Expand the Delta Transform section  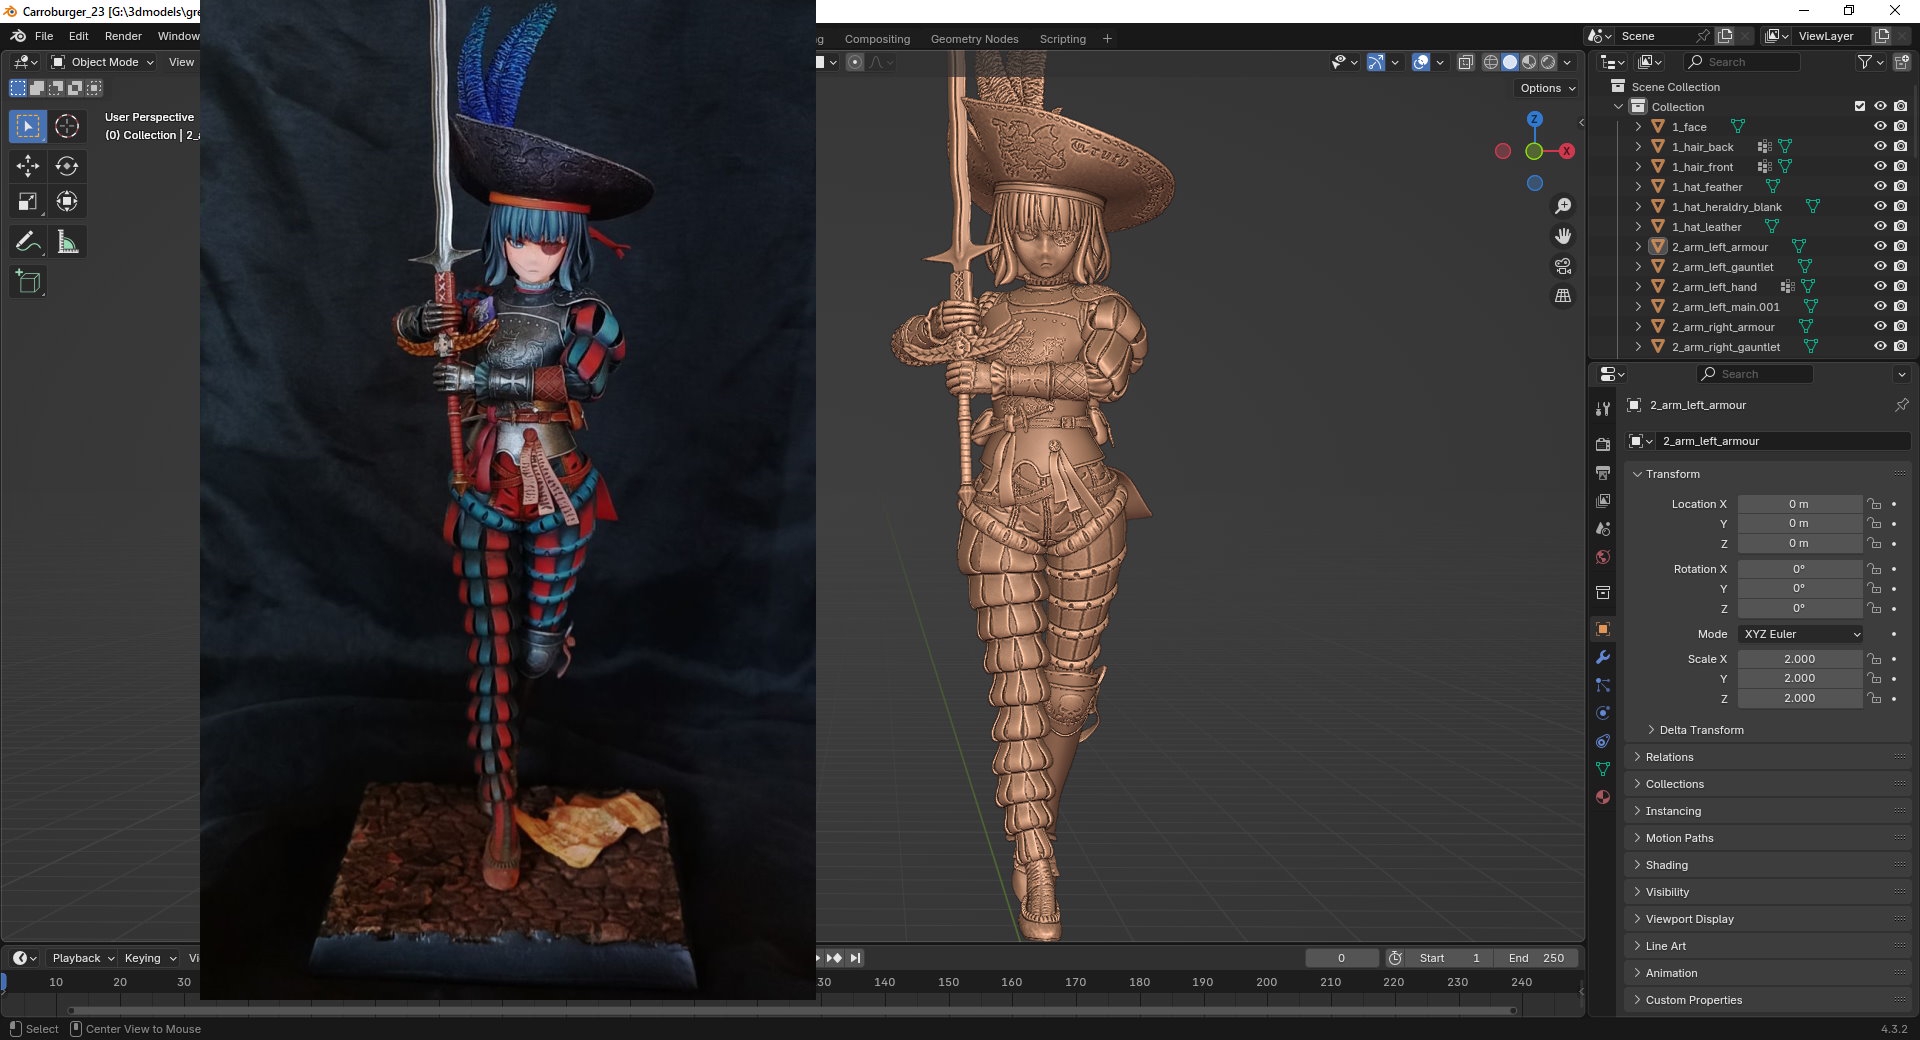(1700, 730)
